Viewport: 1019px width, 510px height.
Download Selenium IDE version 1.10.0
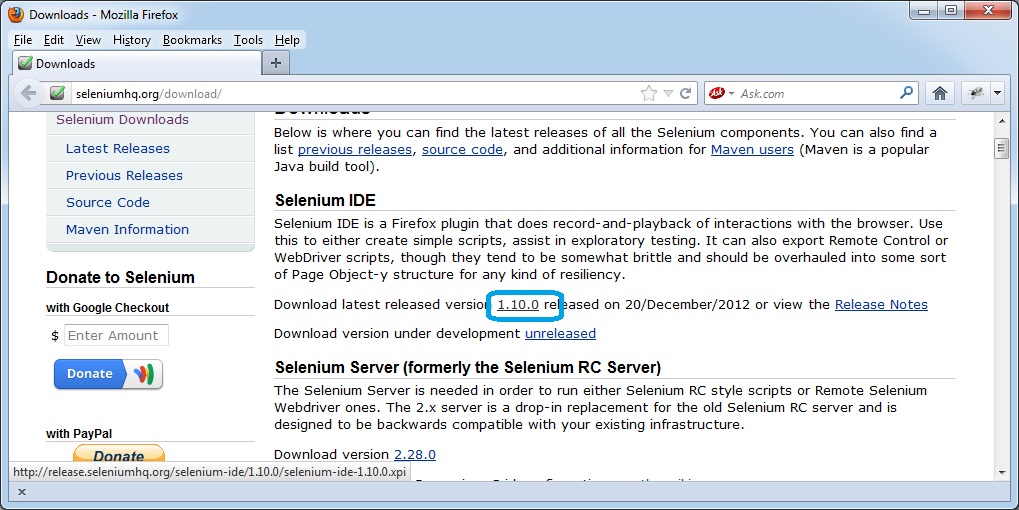518,305
